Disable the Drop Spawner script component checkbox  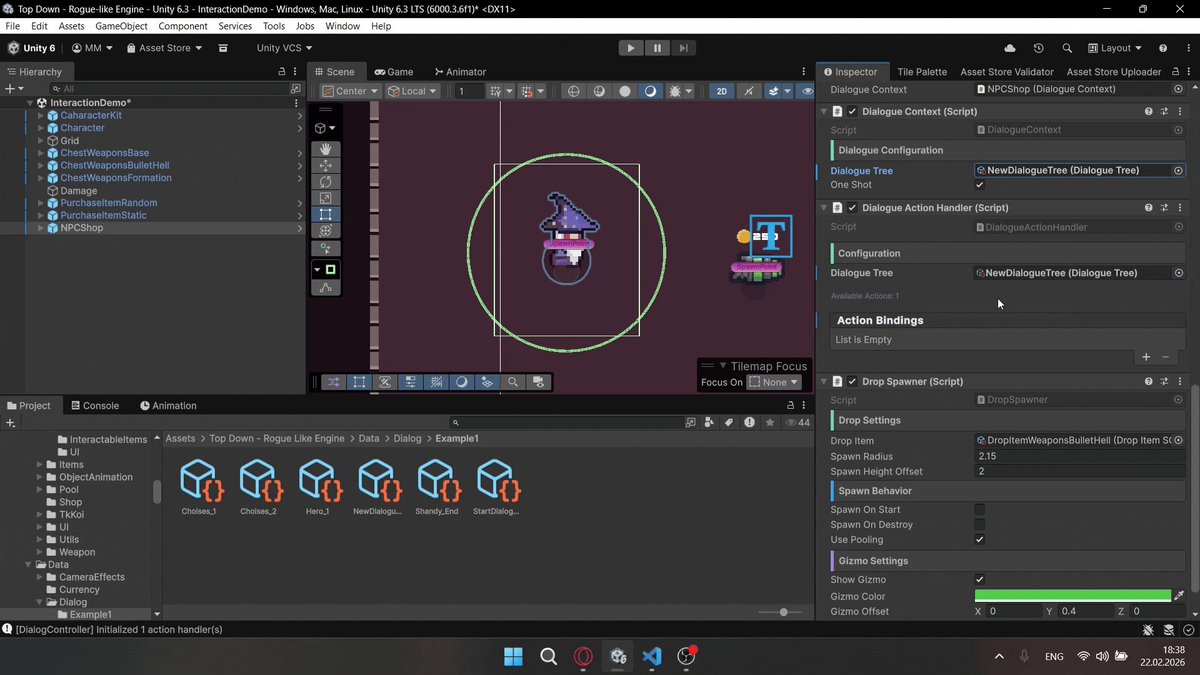pyautogui.click(x=852, y=382)
